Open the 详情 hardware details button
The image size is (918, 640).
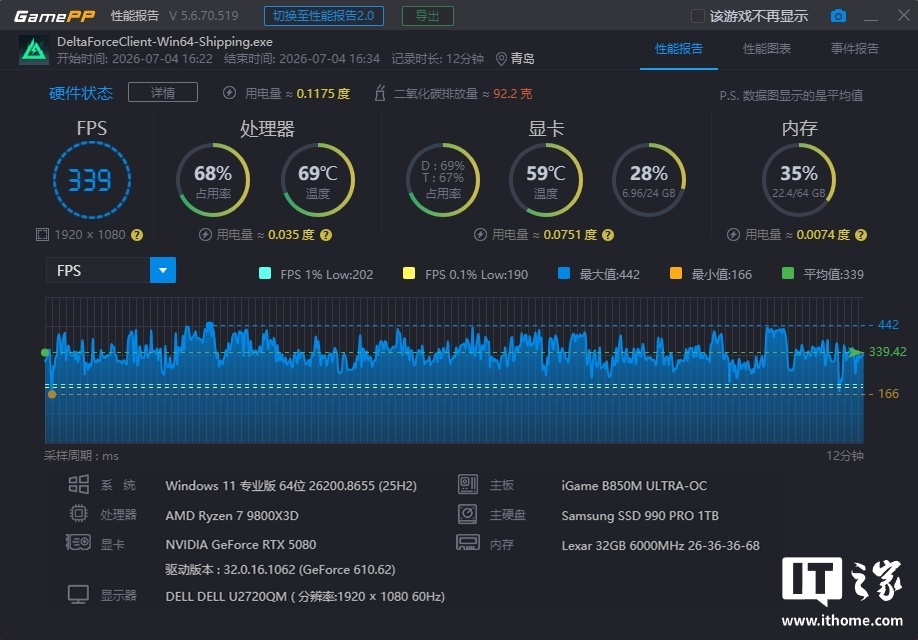tap(163, 93)
